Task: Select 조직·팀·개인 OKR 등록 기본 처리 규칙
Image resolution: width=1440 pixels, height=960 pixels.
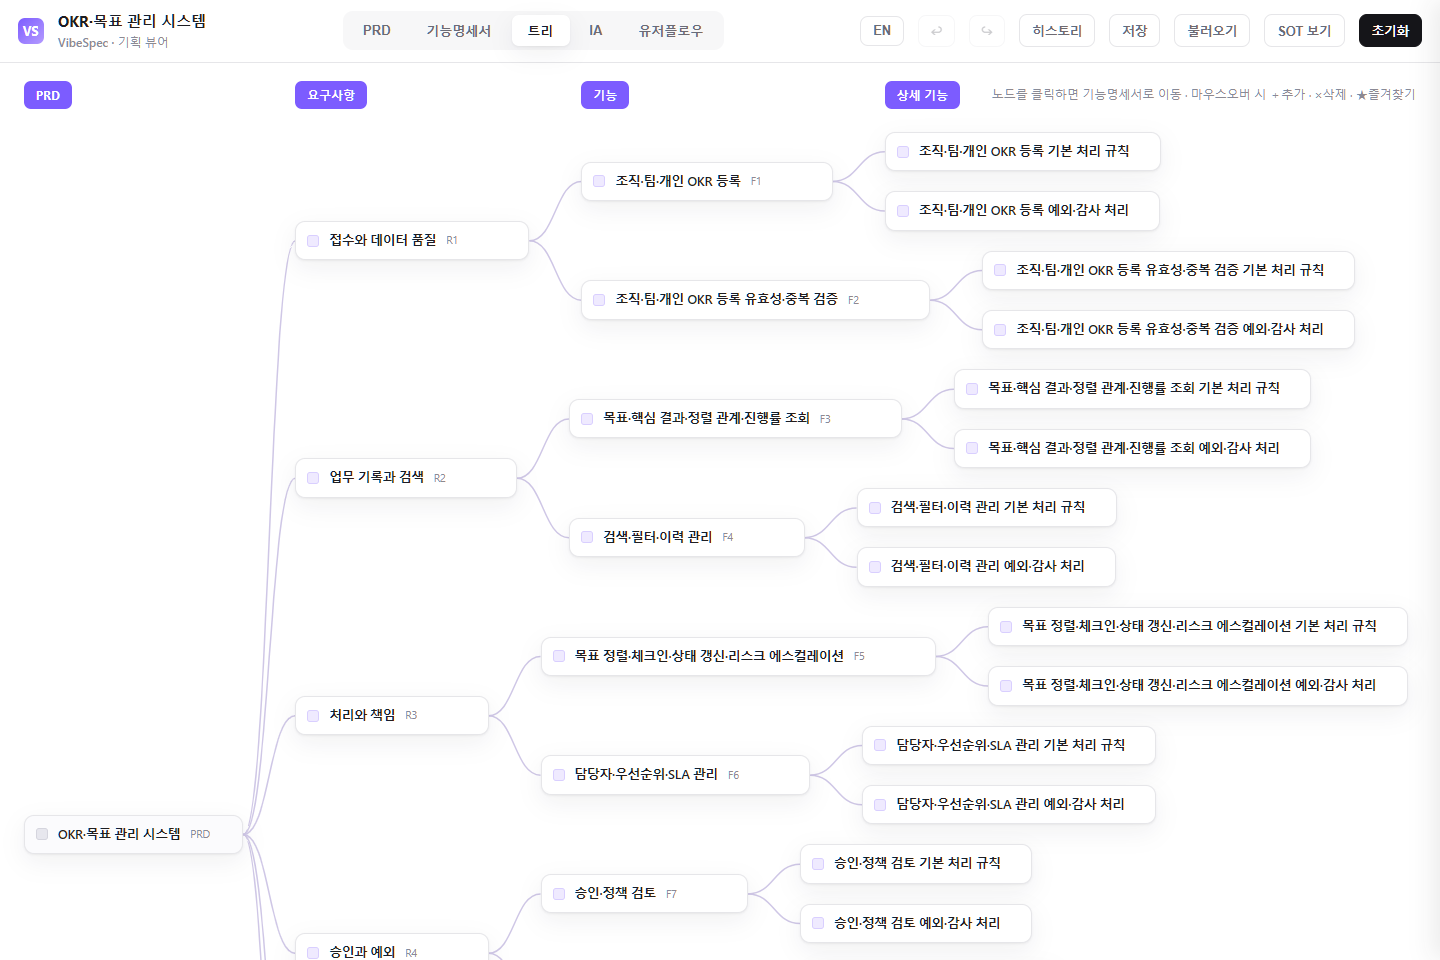Action: (x=1022, y=151)
